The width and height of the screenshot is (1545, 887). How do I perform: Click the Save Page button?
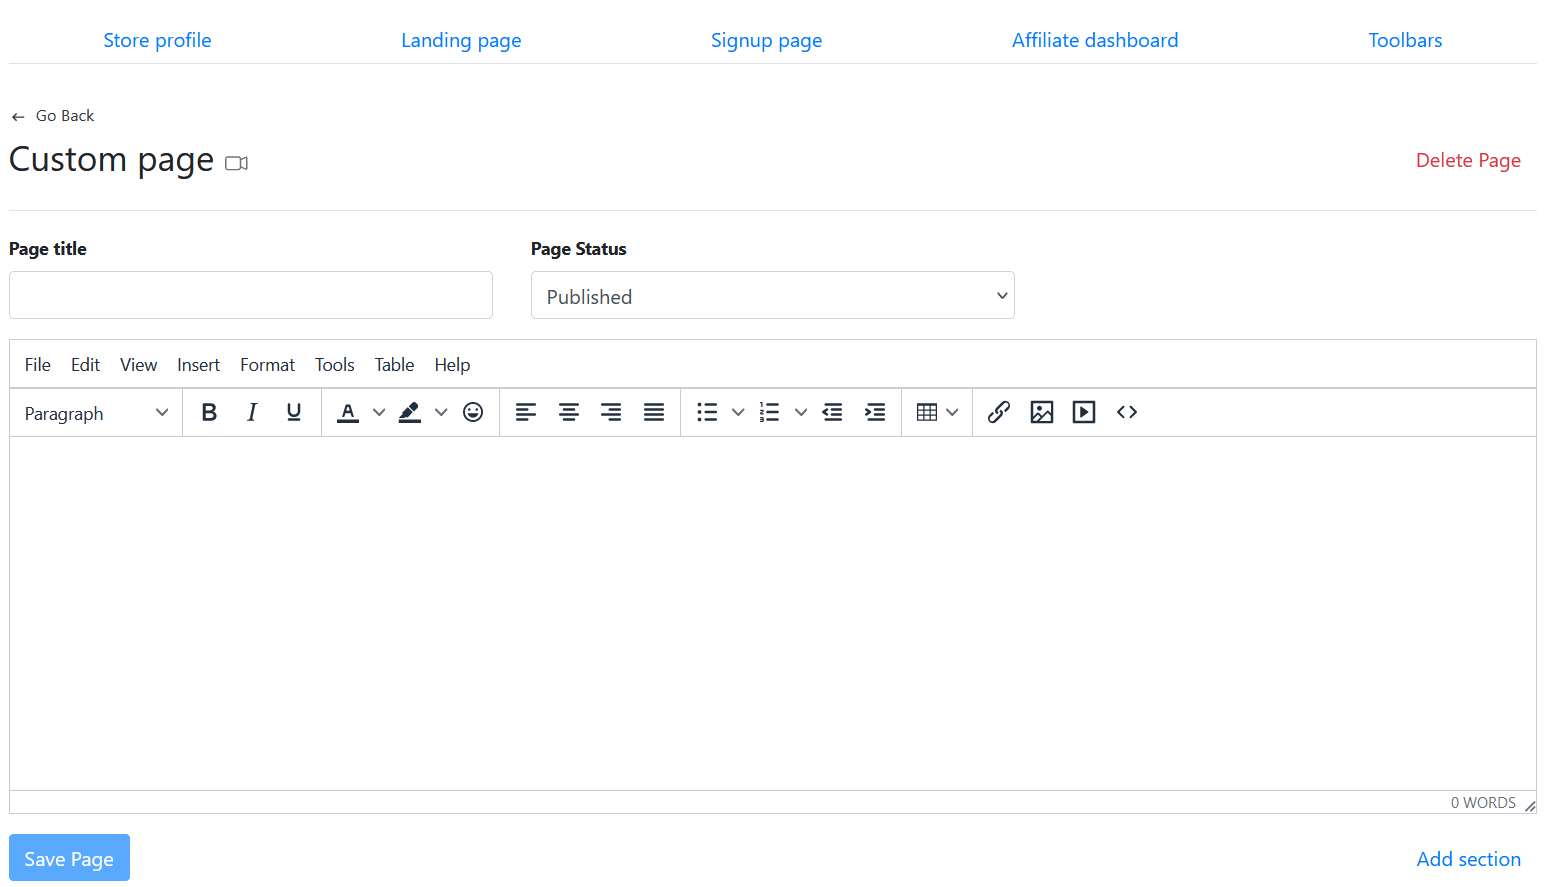[69, 858]
